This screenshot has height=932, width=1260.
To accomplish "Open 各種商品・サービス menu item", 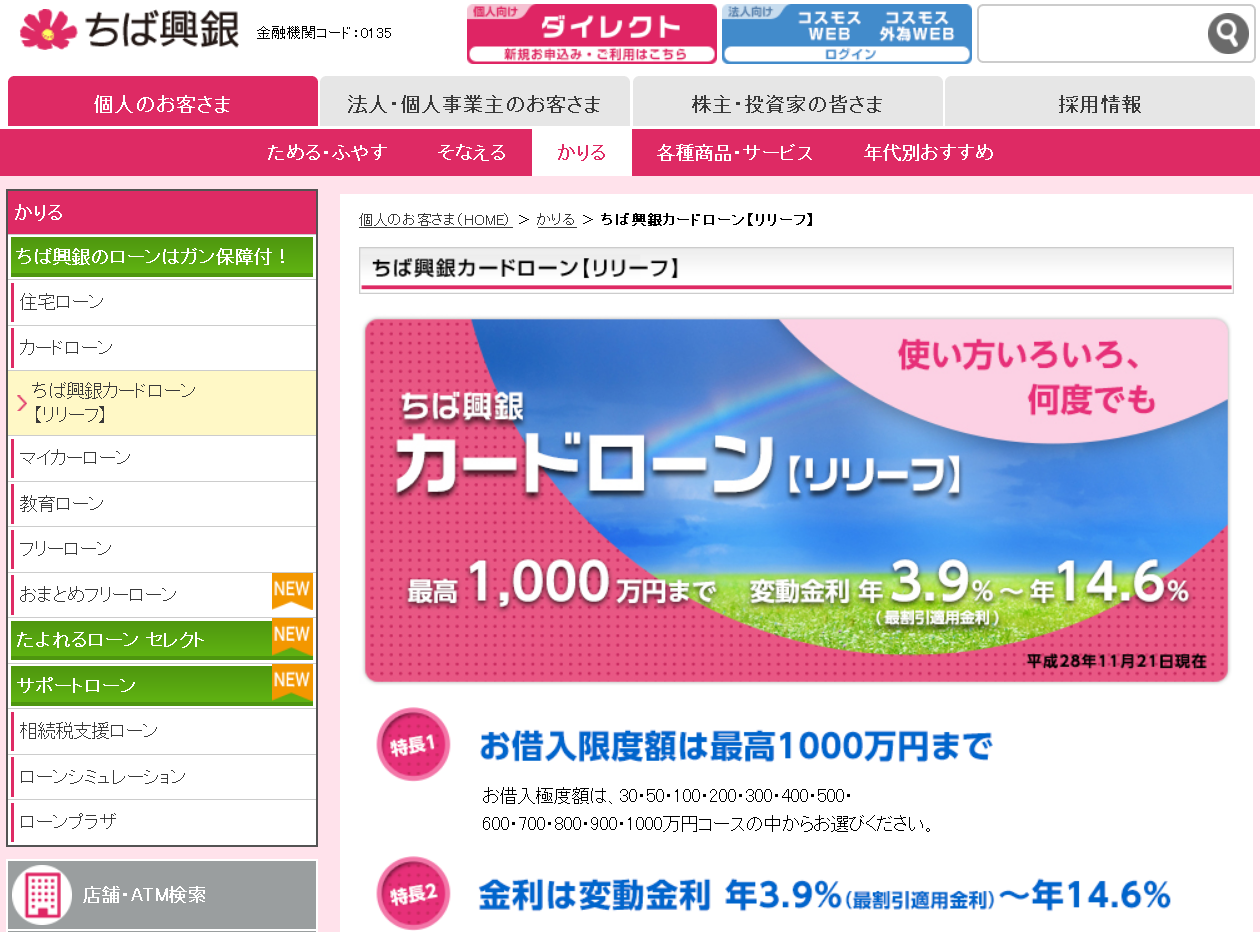I will click(x=735, y=153).
